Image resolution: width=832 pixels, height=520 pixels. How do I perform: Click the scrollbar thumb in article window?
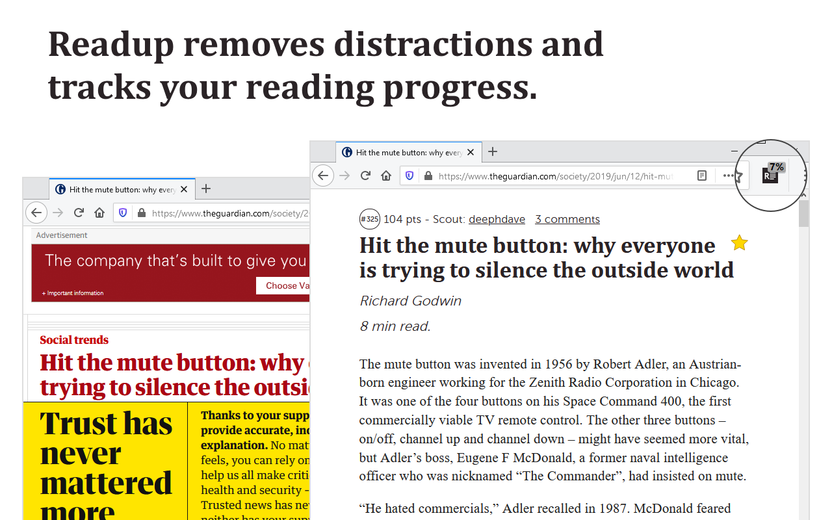pos(803,213)
